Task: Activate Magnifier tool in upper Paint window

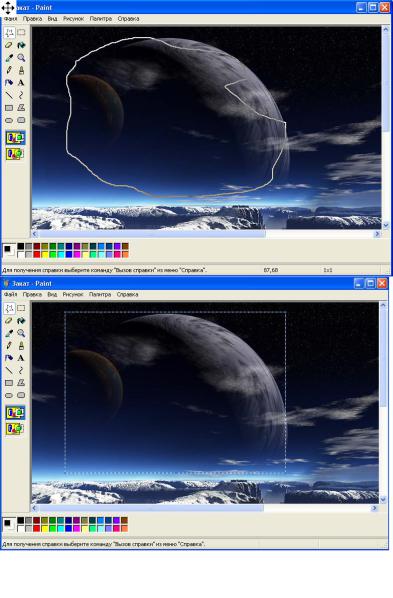Action: coord(21,58)
